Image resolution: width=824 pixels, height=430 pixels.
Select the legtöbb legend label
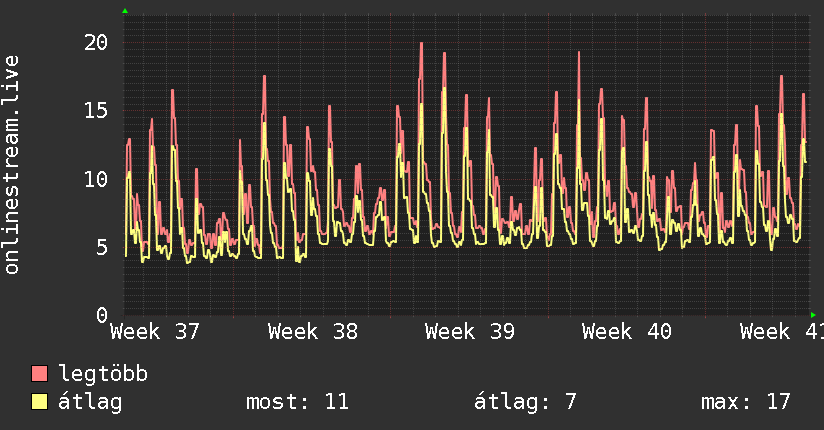click(x=103, y=374)
